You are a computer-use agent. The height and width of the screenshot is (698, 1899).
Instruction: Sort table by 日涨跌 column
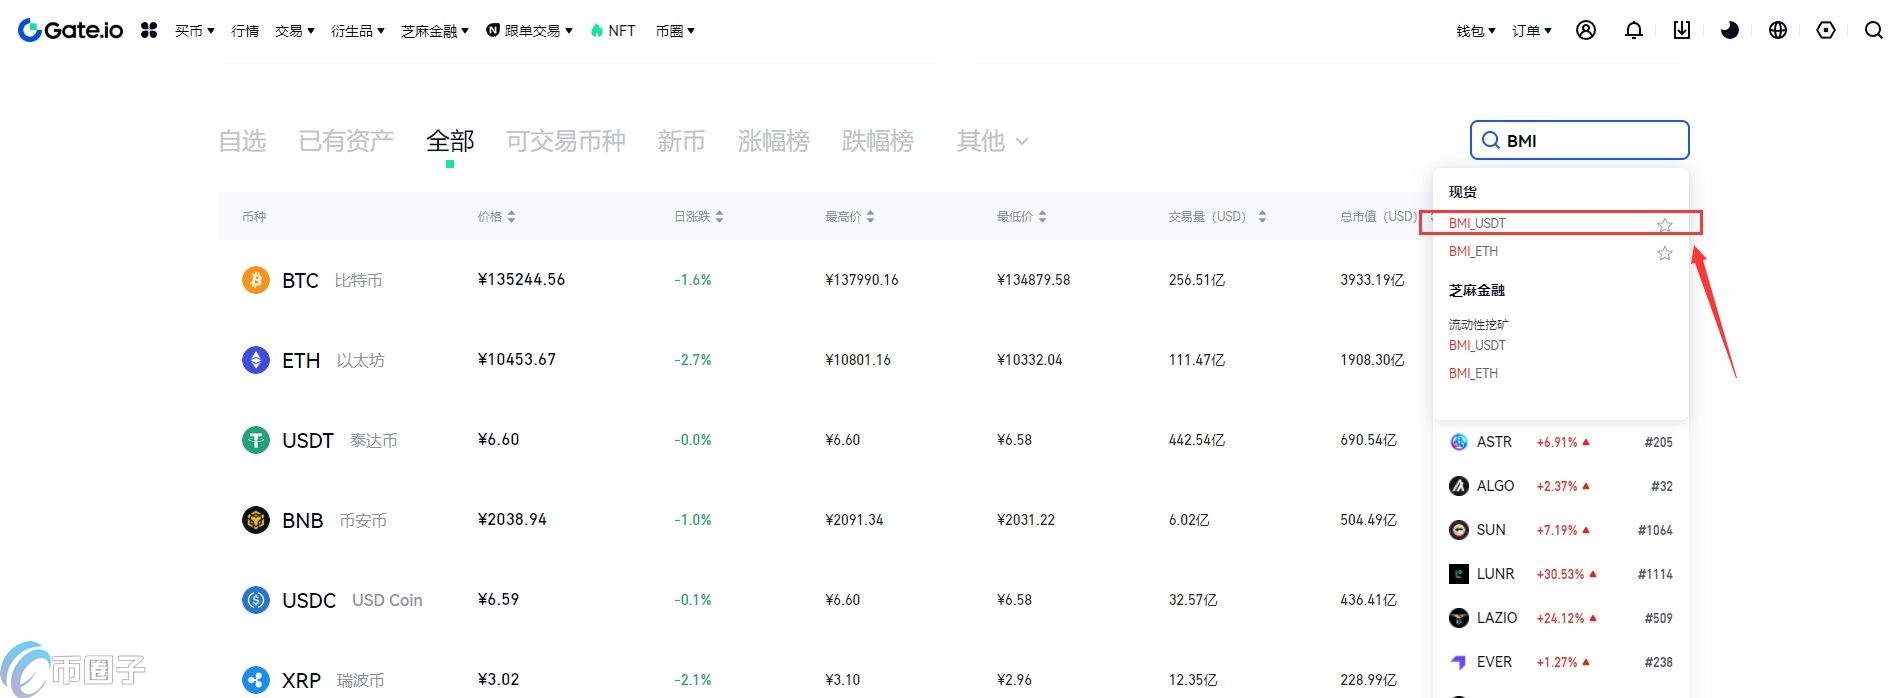[698, 216]
